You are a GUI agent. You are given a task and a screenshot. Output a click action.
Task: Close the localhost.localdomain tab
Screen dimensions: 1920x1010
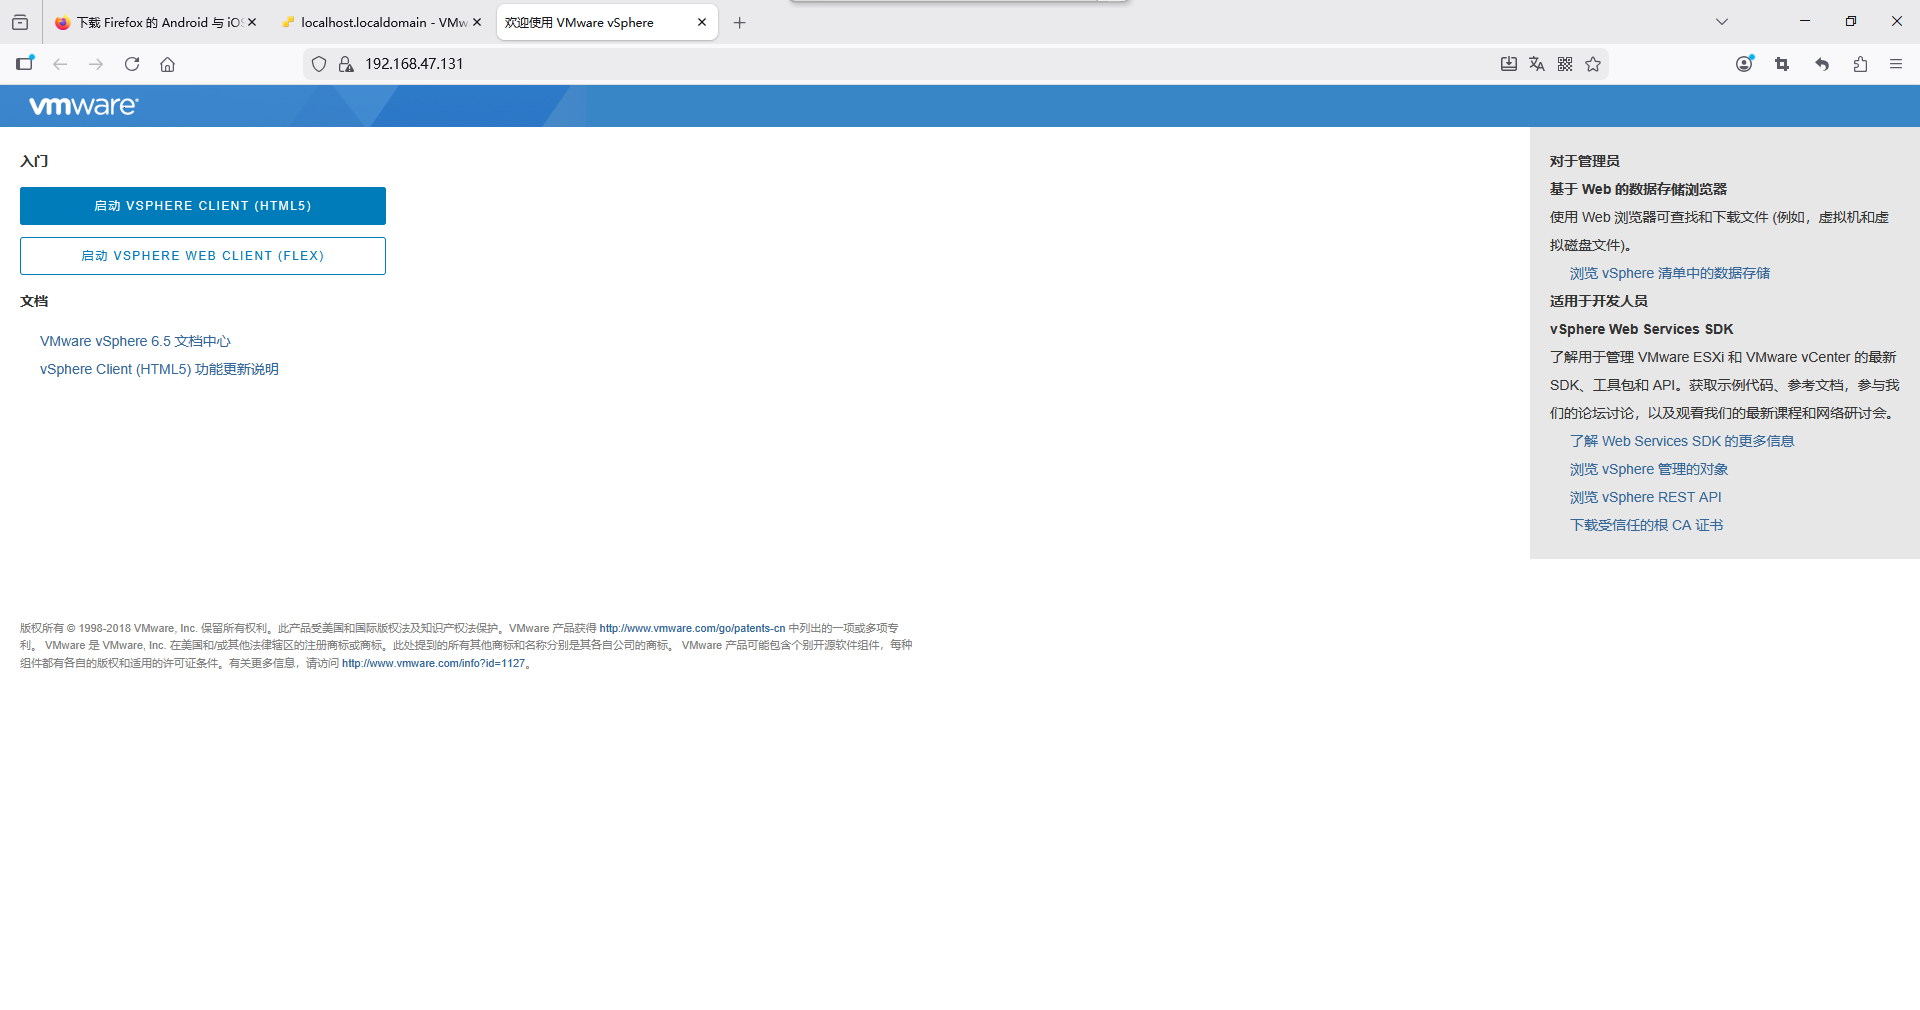[x=477, y=22]
